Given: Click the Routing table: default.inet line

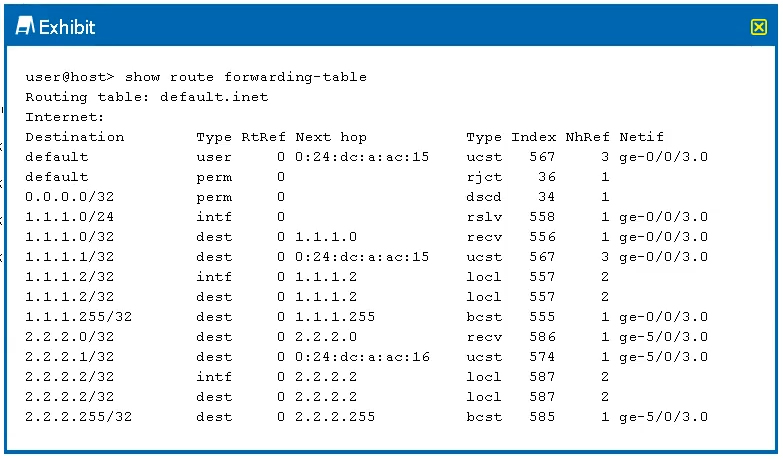Looking at the screenshot, I should 147,97.
